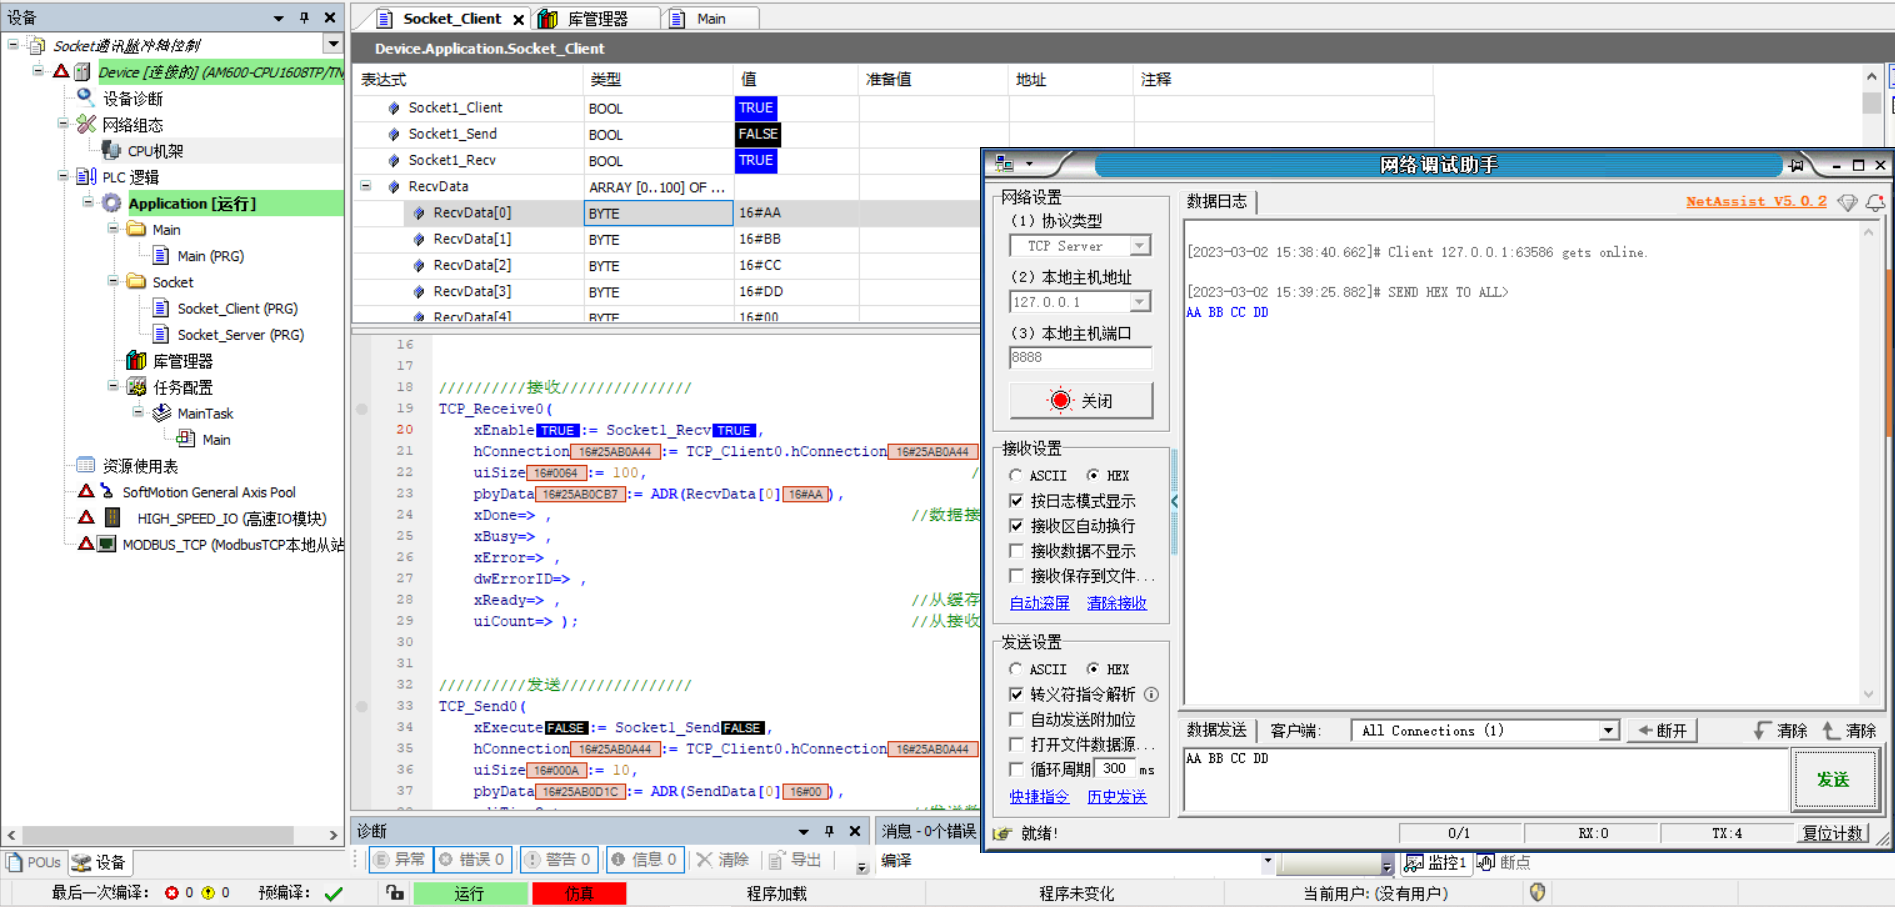1895x907 pixels.
Task: Click the NetAssist pin-on-top icon
Action: coord(1797,165)
